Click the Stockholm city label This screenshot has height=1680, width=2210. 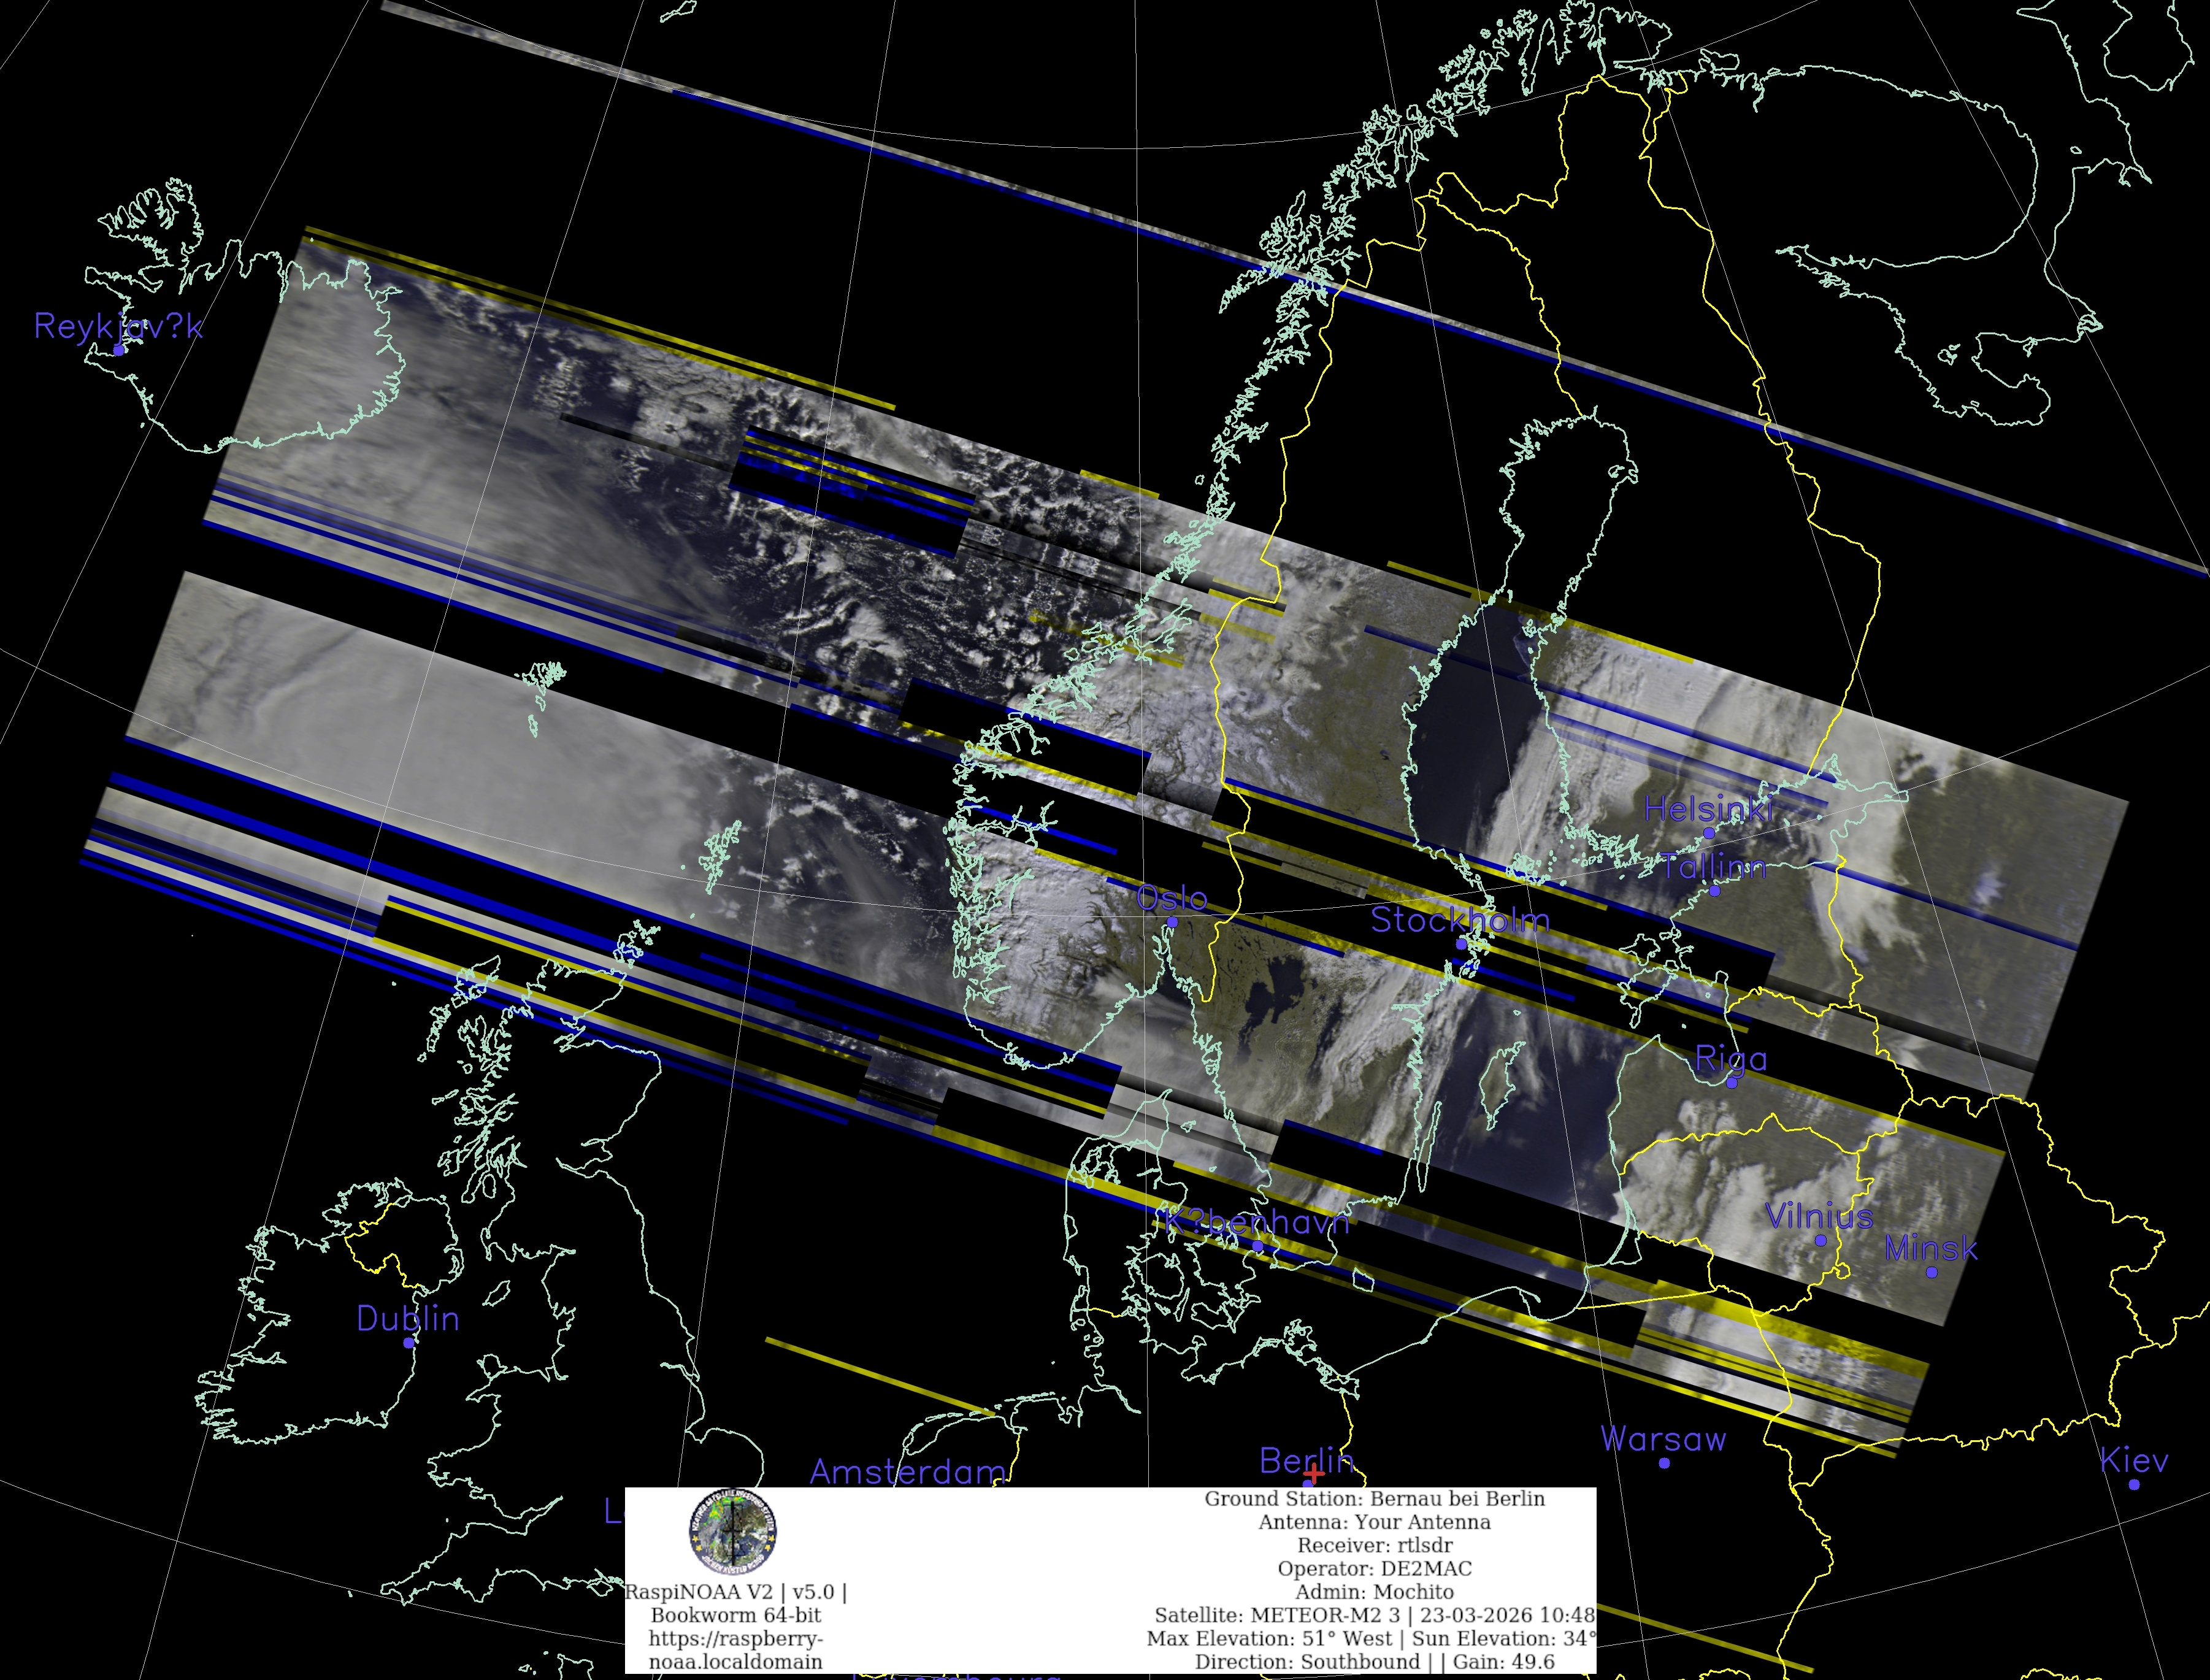tap(1459, 920)
